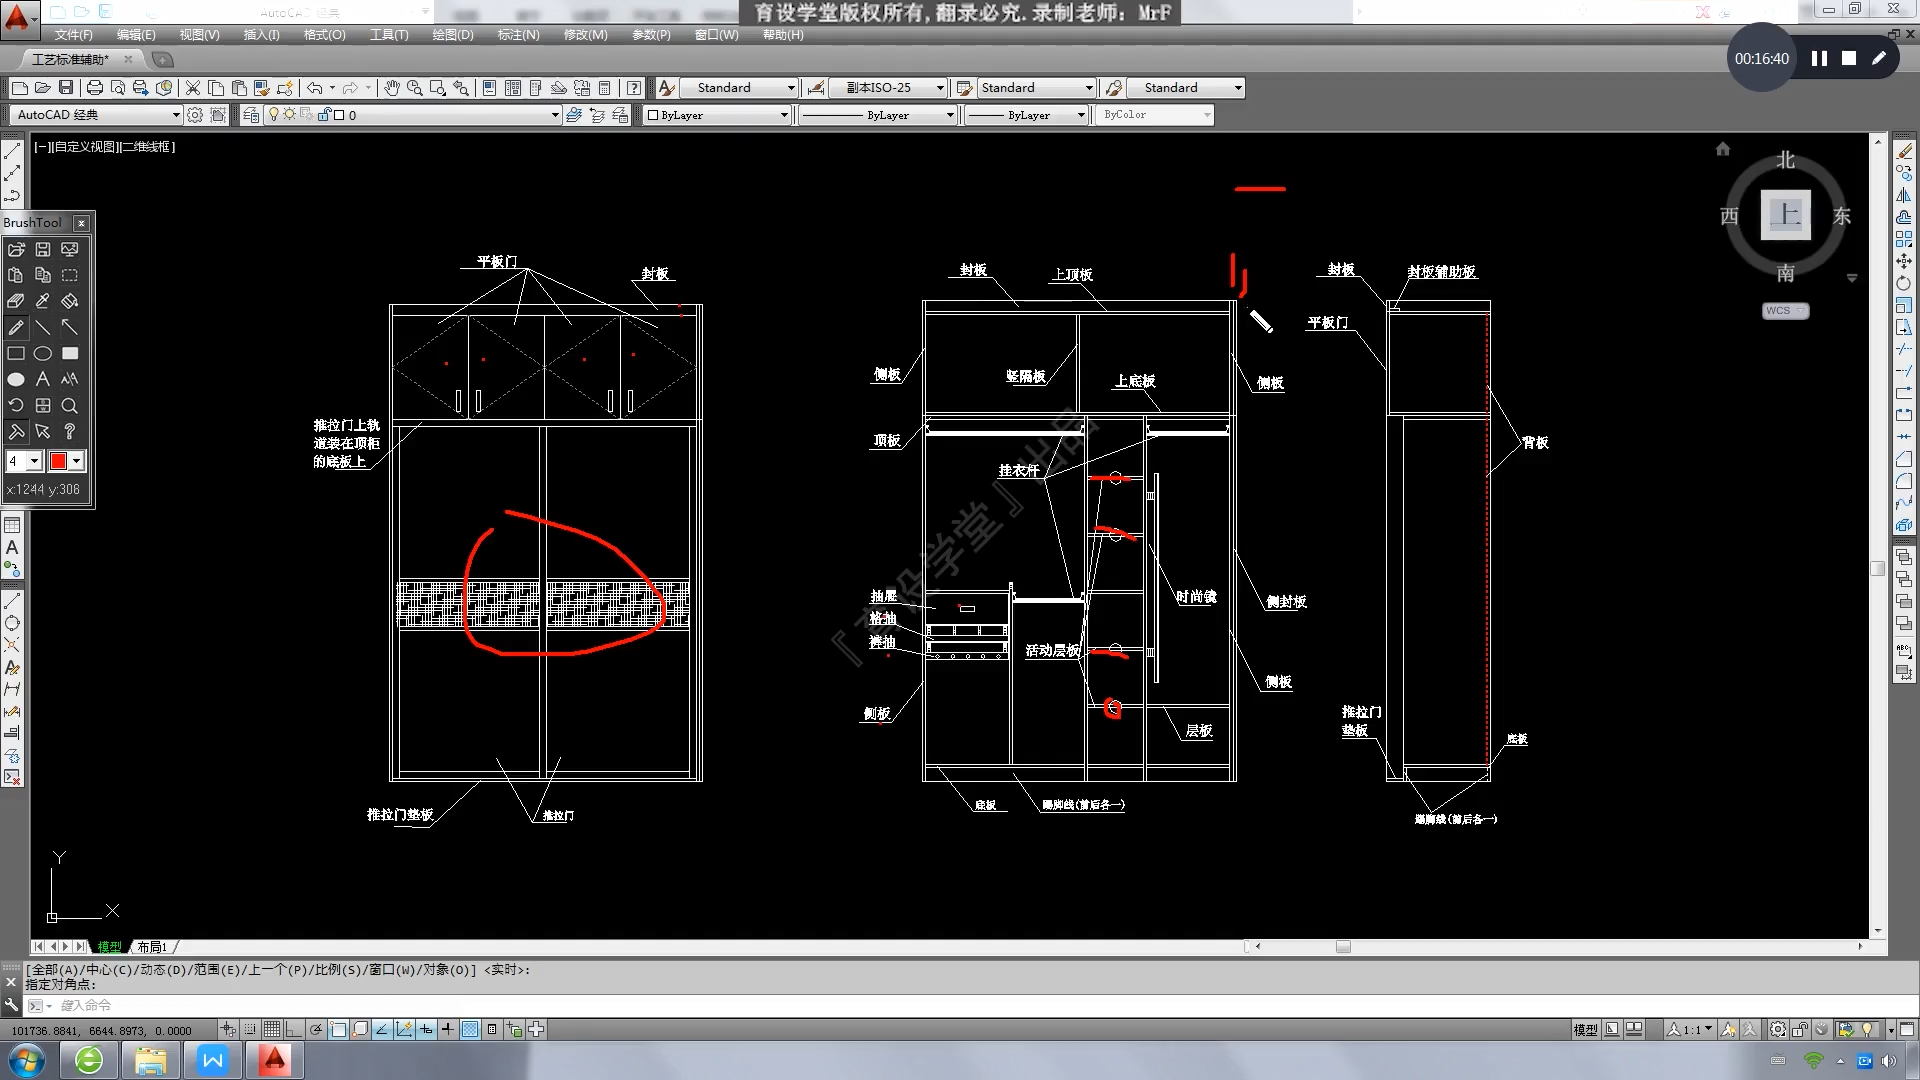Toggle Dynamic Input in status bar
1920x1080 pixels.
[x=426, y=1029]
